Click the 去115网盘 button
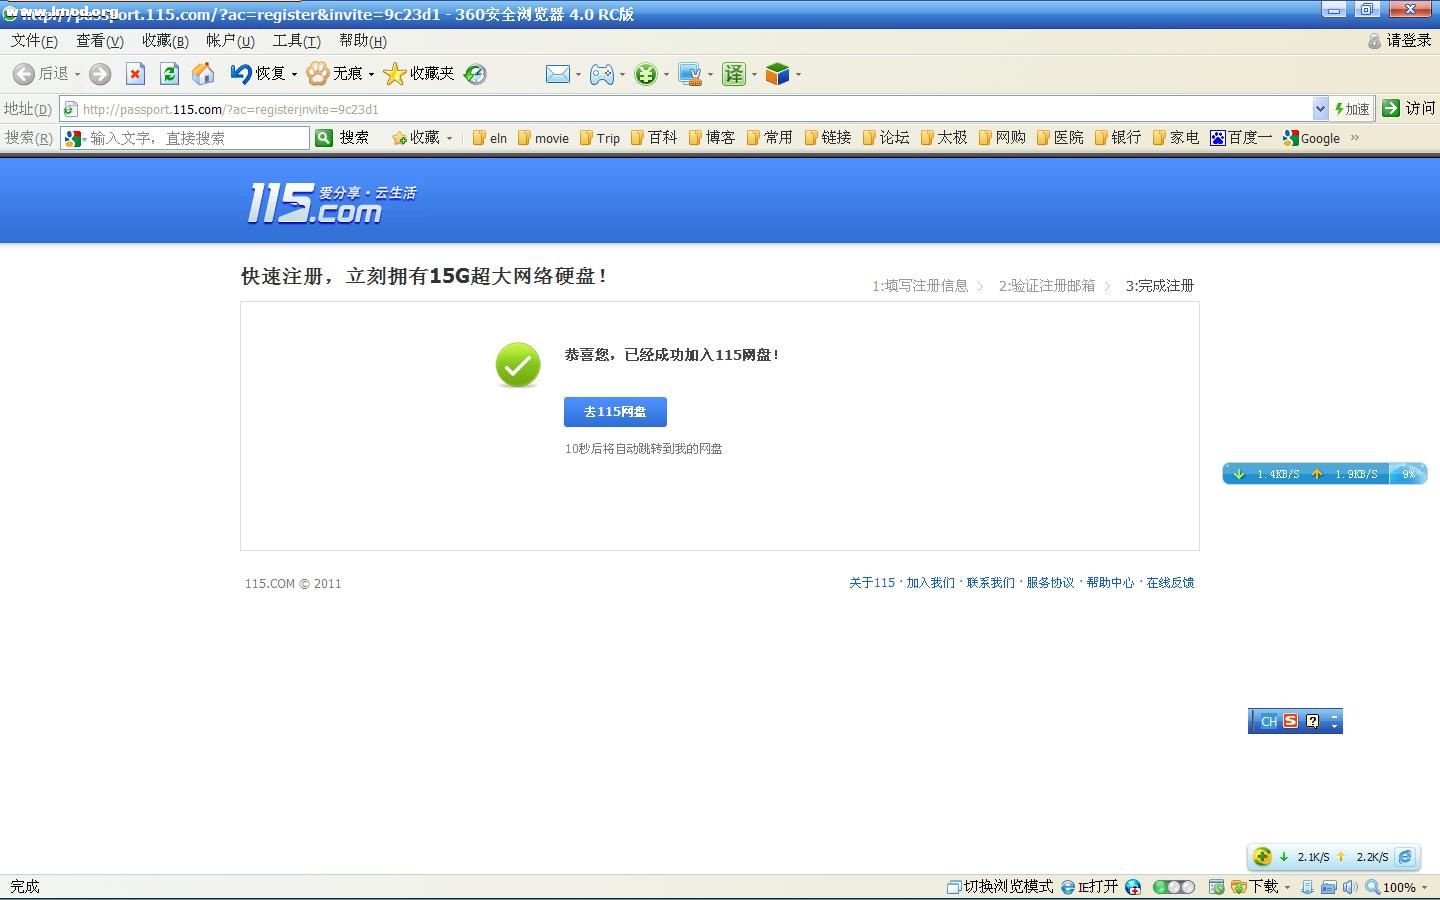The width and height of the screenshot is (1440, 900). tap(615, 412)
